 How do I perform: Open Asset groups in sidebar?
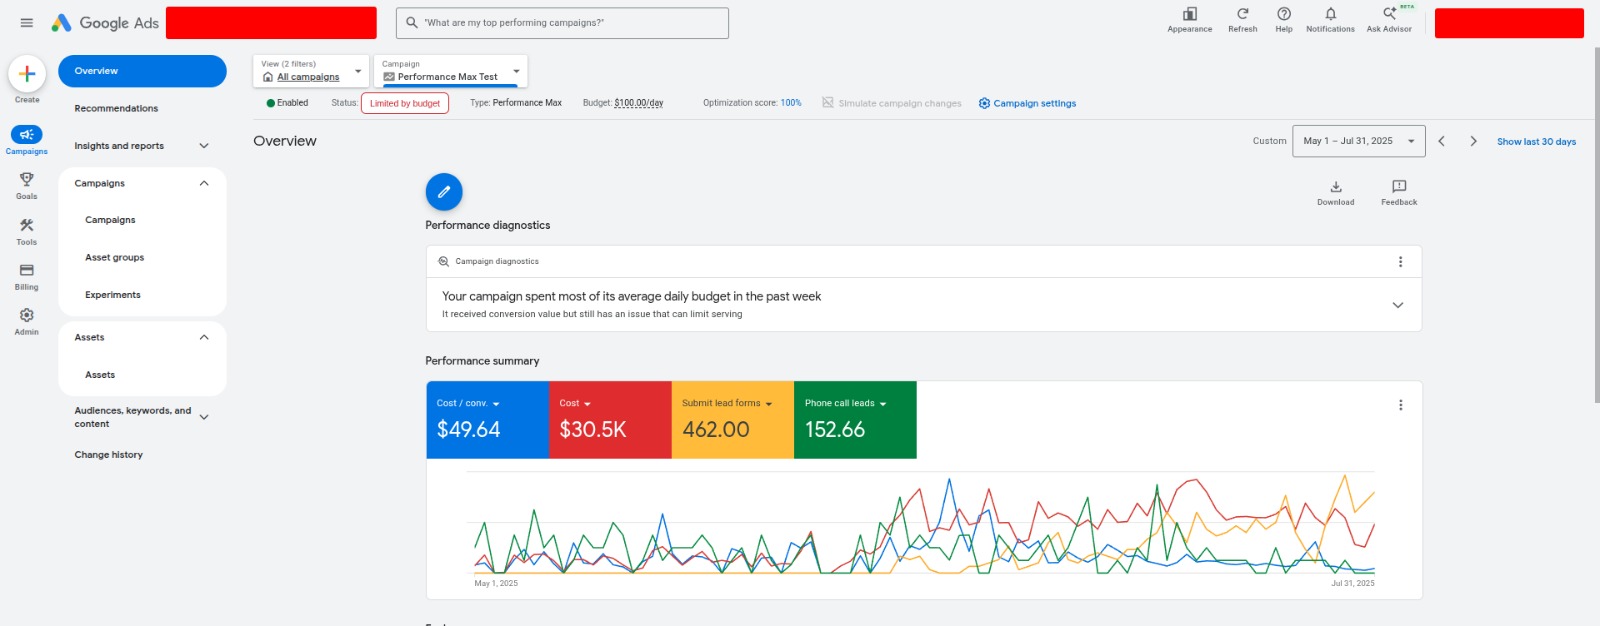coord(115,258)
